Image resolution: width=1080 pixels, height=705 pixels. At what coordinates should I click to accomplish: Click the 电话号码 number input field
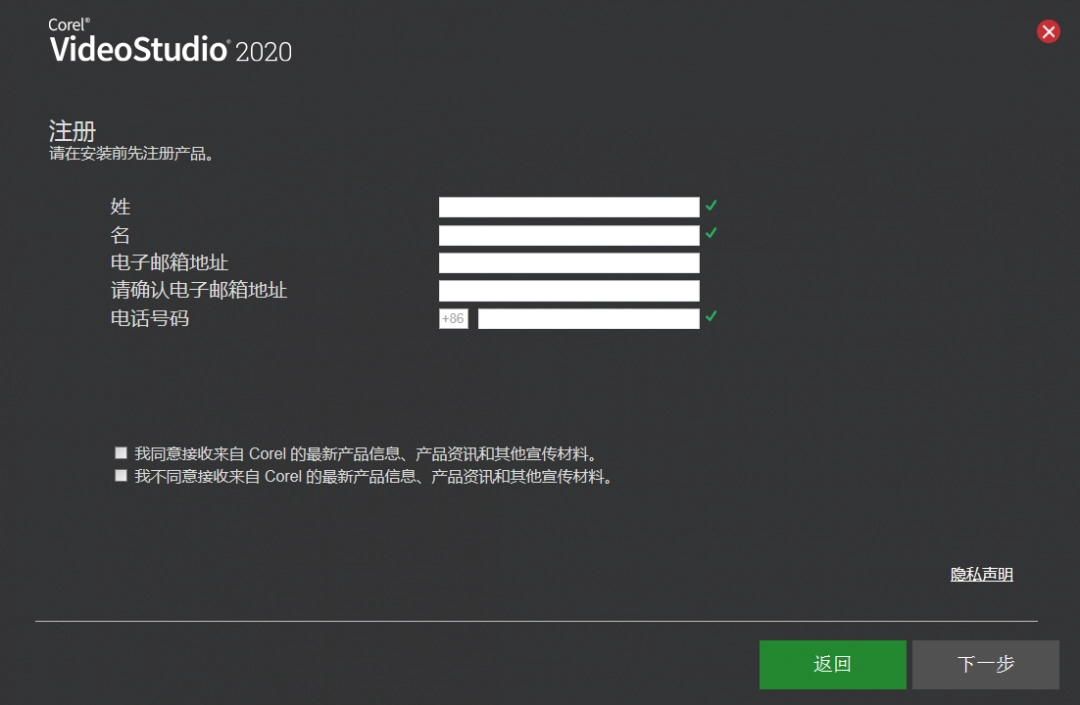tap(588, 319)
